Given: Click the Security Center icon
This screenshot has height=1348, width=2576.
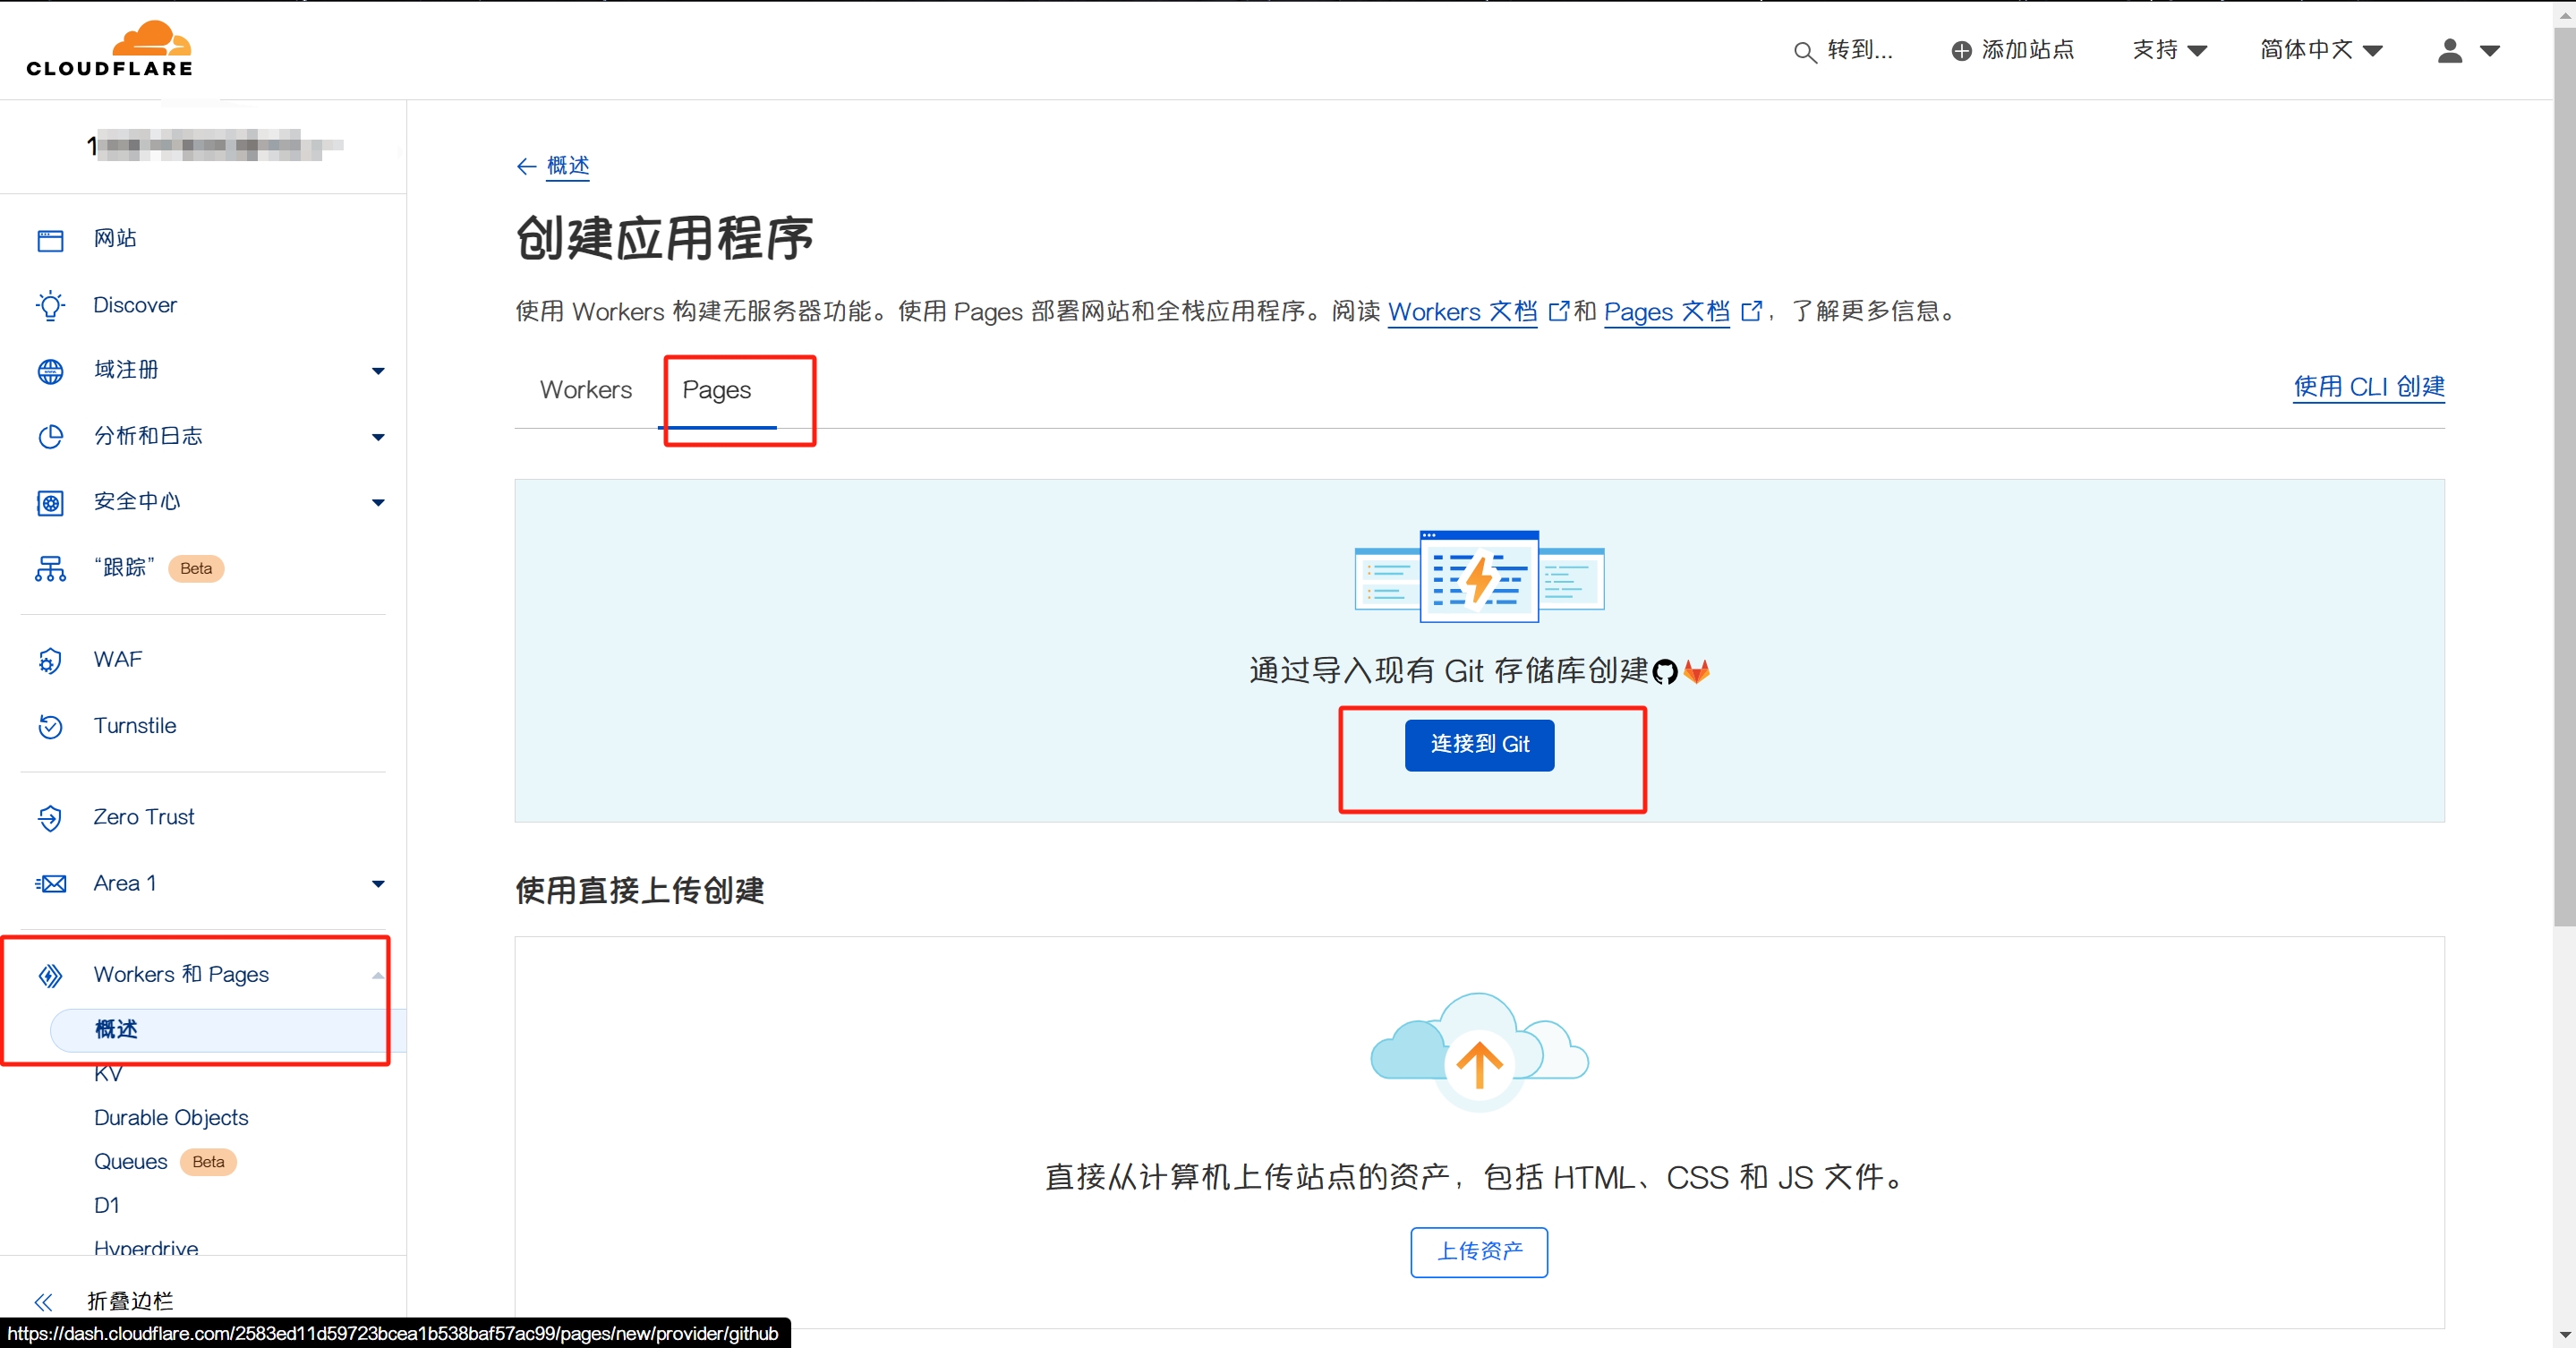Looking at the screenshot, I should [50, 503].
